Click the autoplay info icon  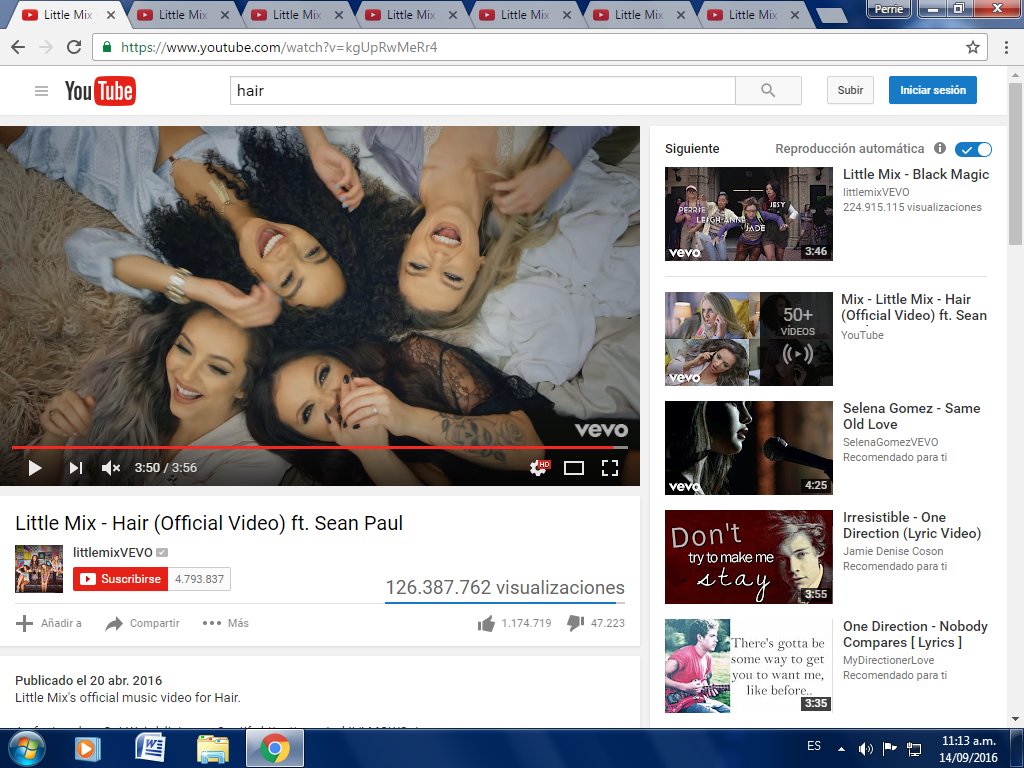(x=940, y=148)
